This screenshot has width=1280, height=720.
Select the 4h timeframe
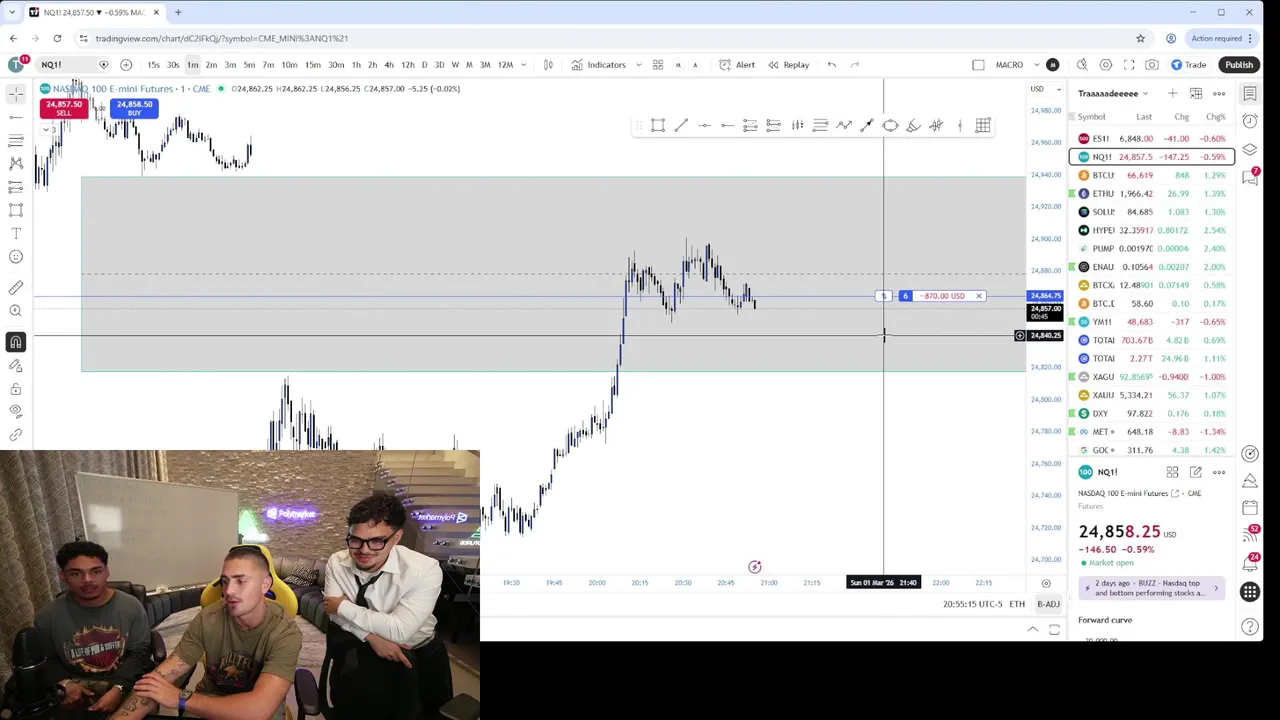[389, 65]
